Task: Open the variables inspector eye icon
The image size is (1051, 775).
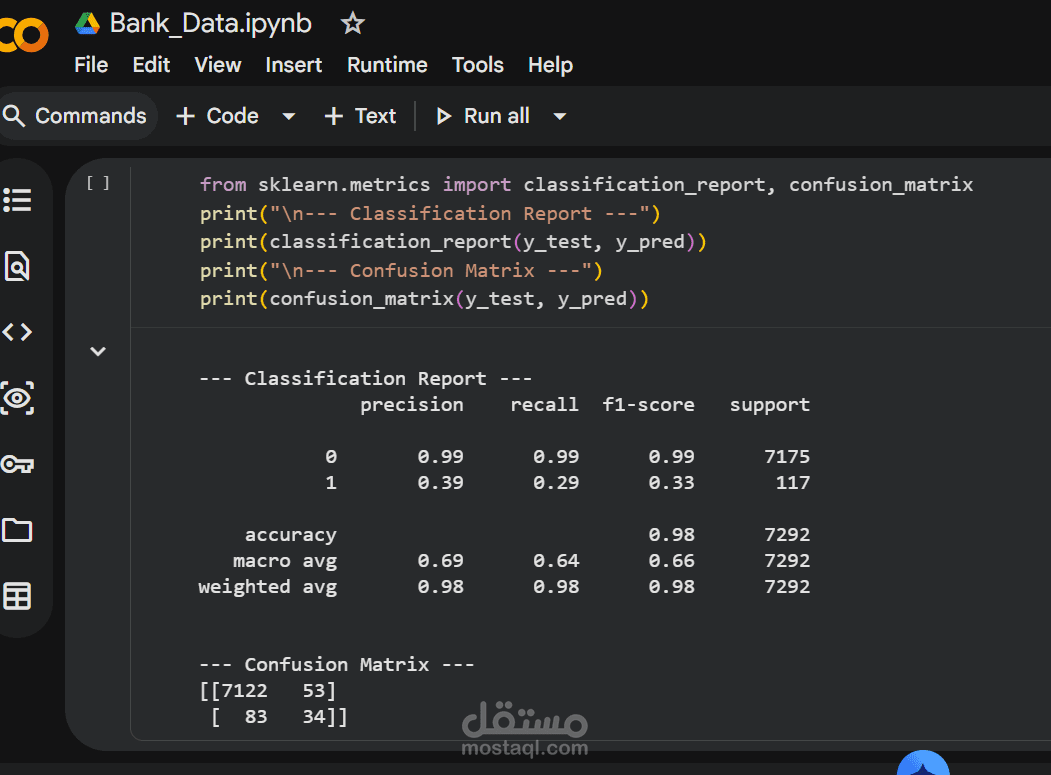Action: pos(17,398)
